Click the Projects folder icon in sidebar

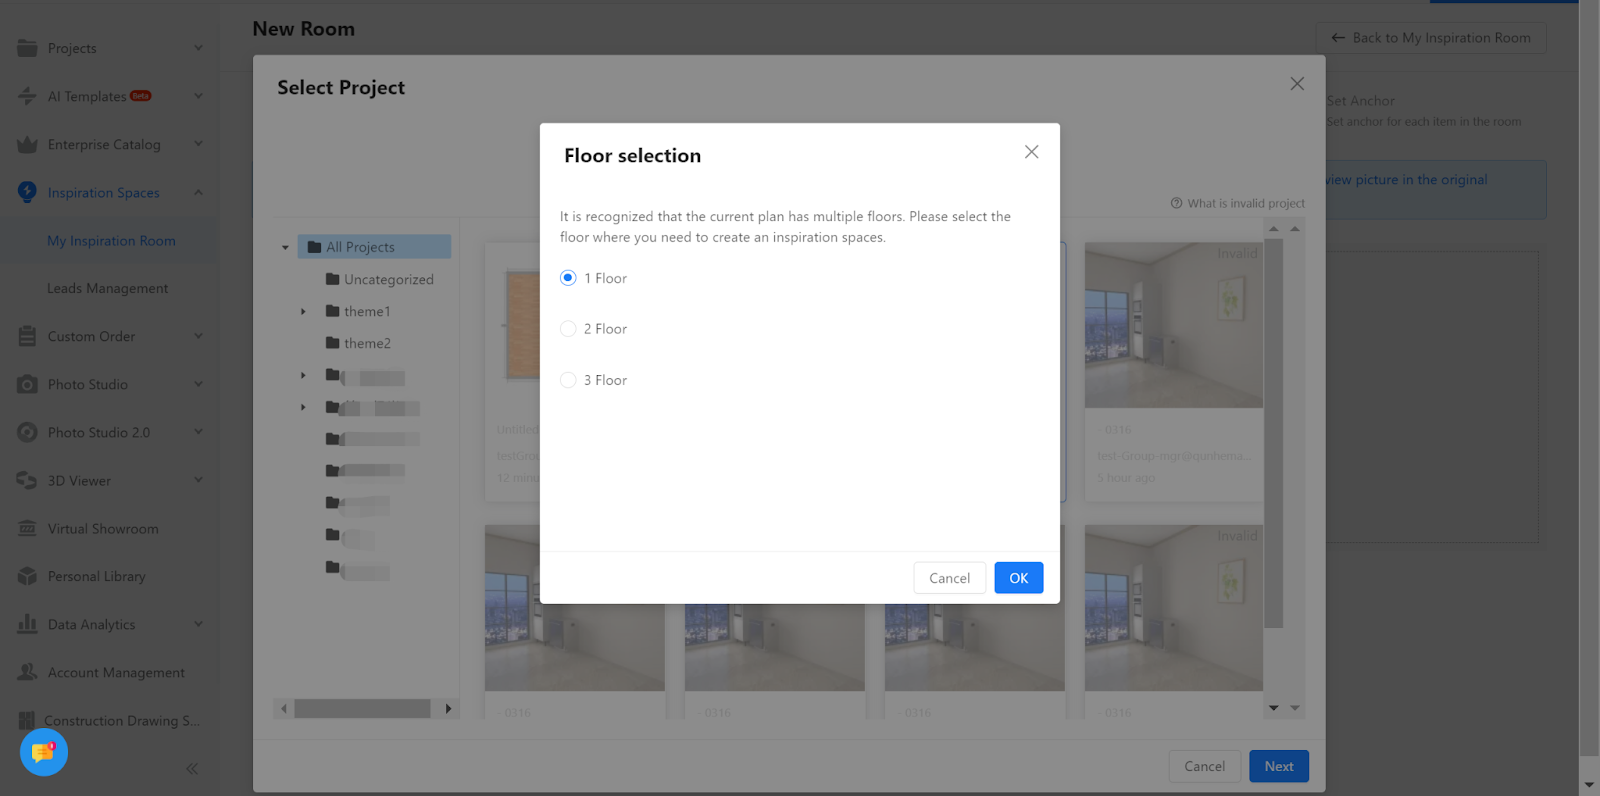(x=27, y=48)
